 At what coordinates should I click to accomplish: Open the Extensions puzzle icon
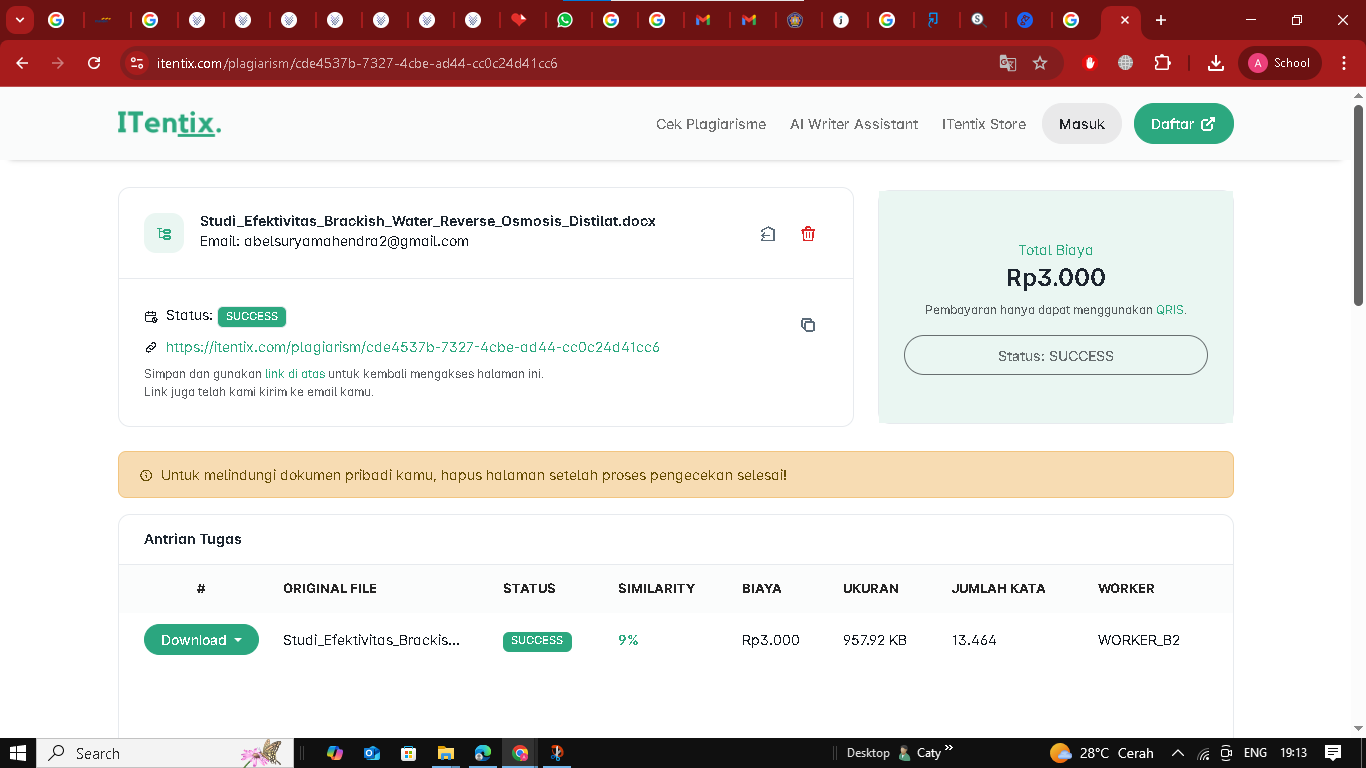click(1162, 63)
